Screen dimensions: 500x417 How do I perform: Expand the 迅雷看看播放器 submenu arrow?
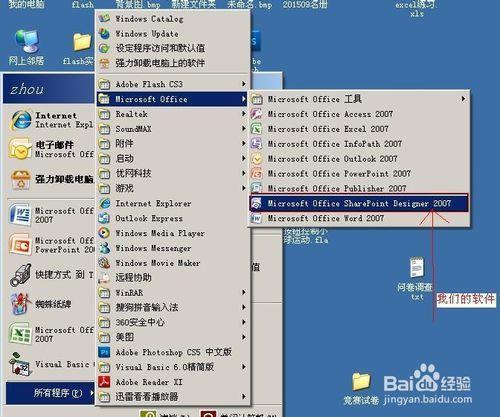pos(244,397)
